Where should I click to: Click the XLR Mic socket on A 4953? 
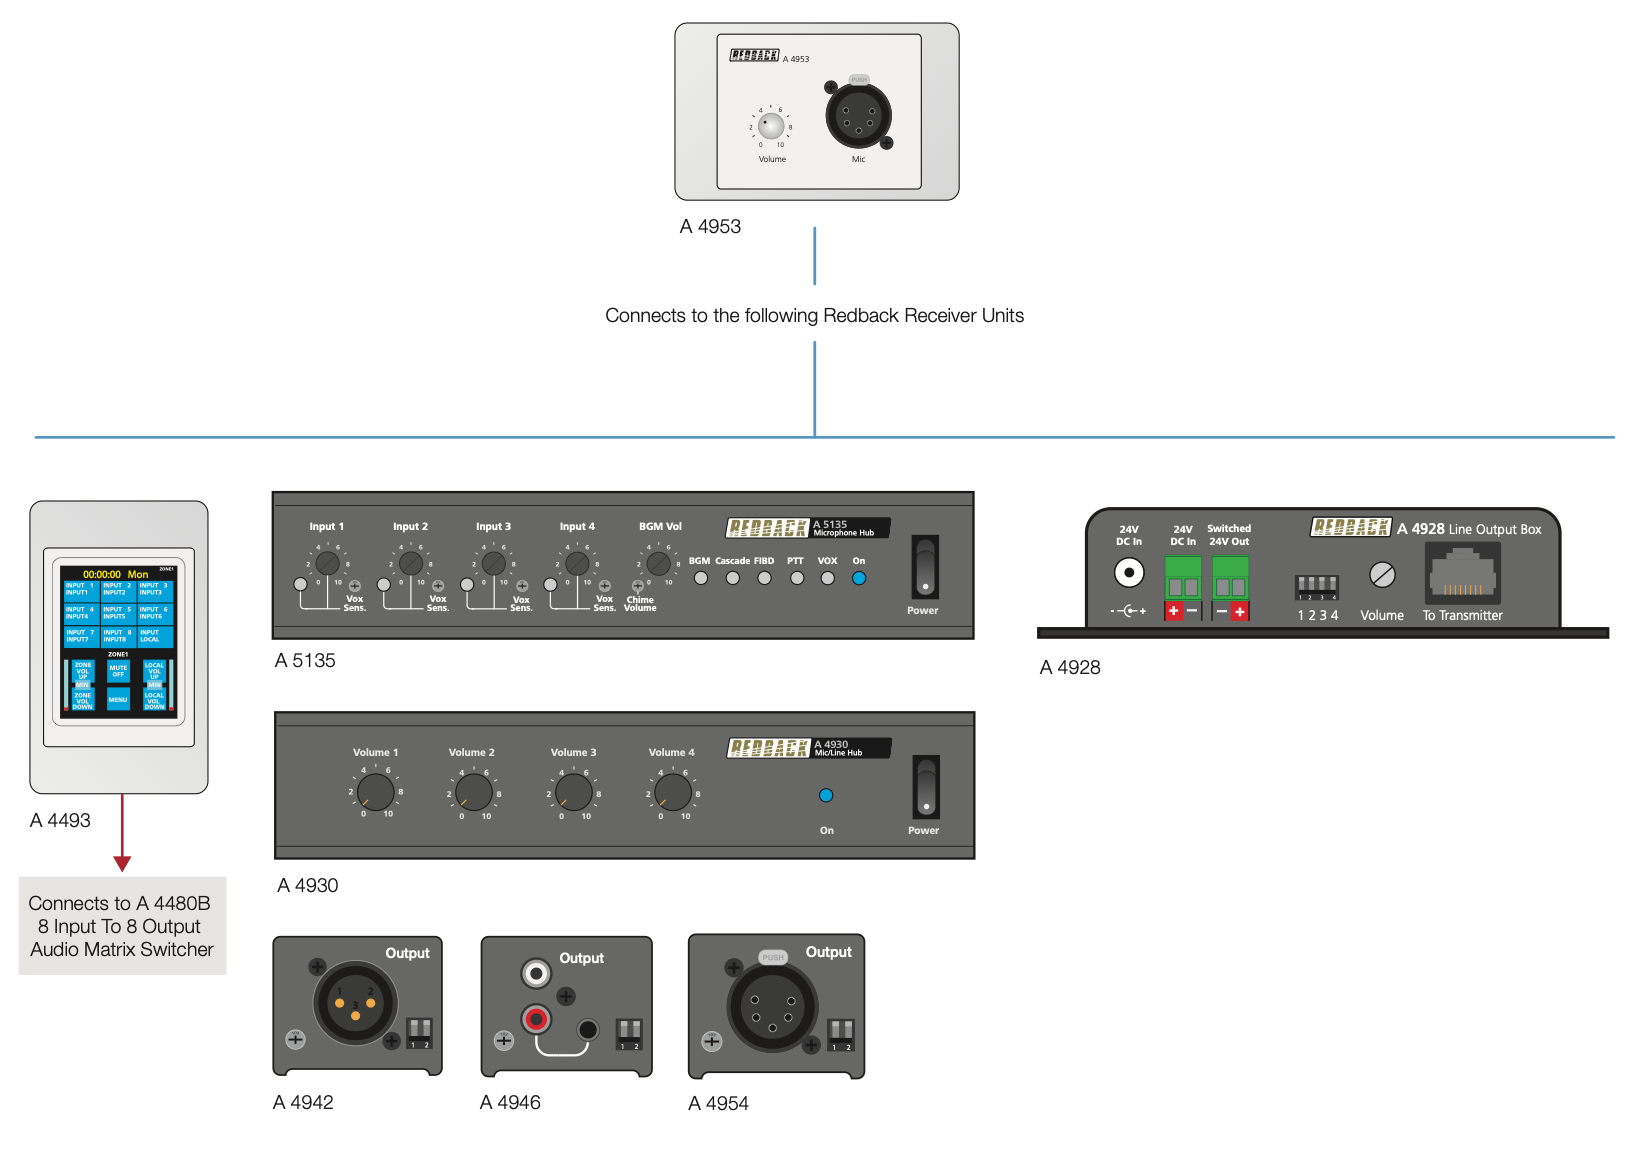pos(857,115)
